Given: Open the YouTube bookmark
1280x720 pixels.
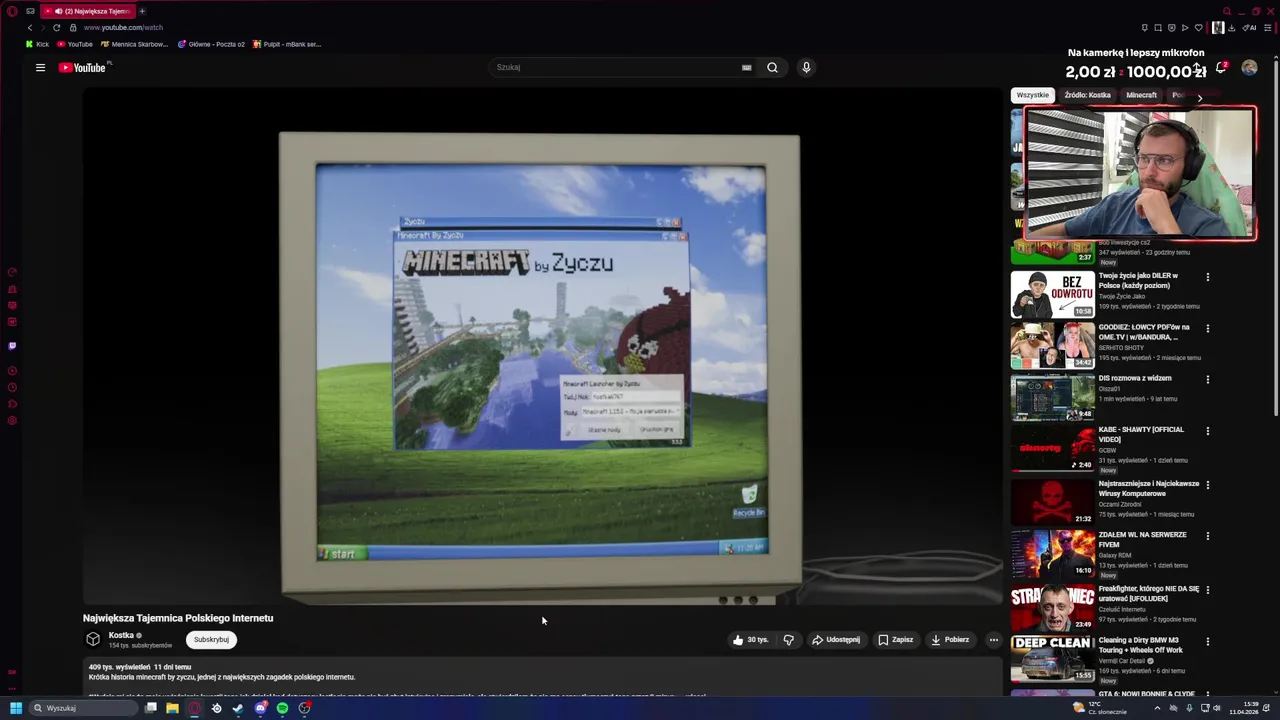Looking at the screenshot, I should 75,44.
